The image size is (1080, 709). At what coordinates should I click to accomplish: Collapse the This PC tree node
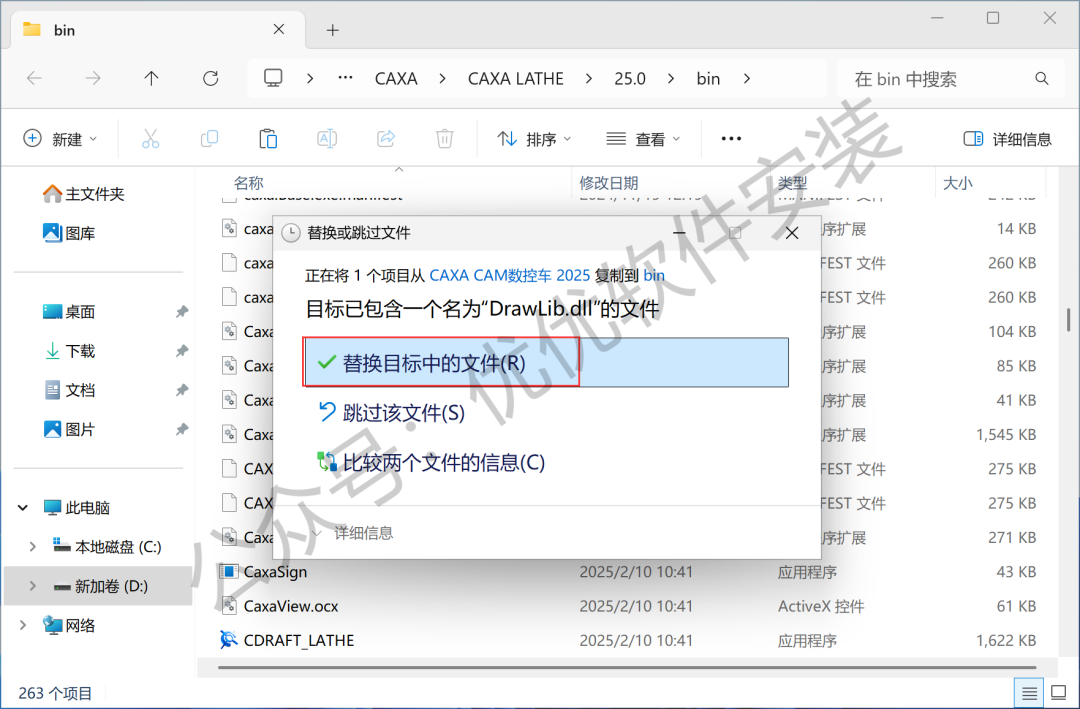(23, 508)
